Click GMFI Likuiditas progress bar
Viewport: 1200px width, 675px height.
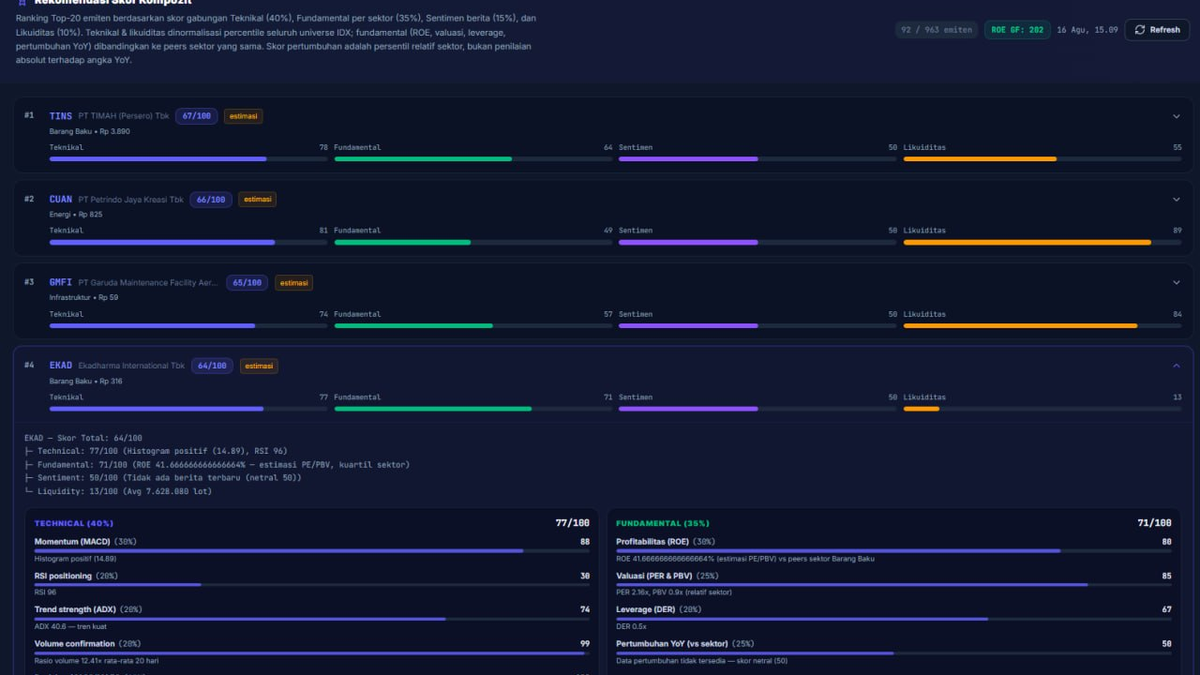point(1042,326)
